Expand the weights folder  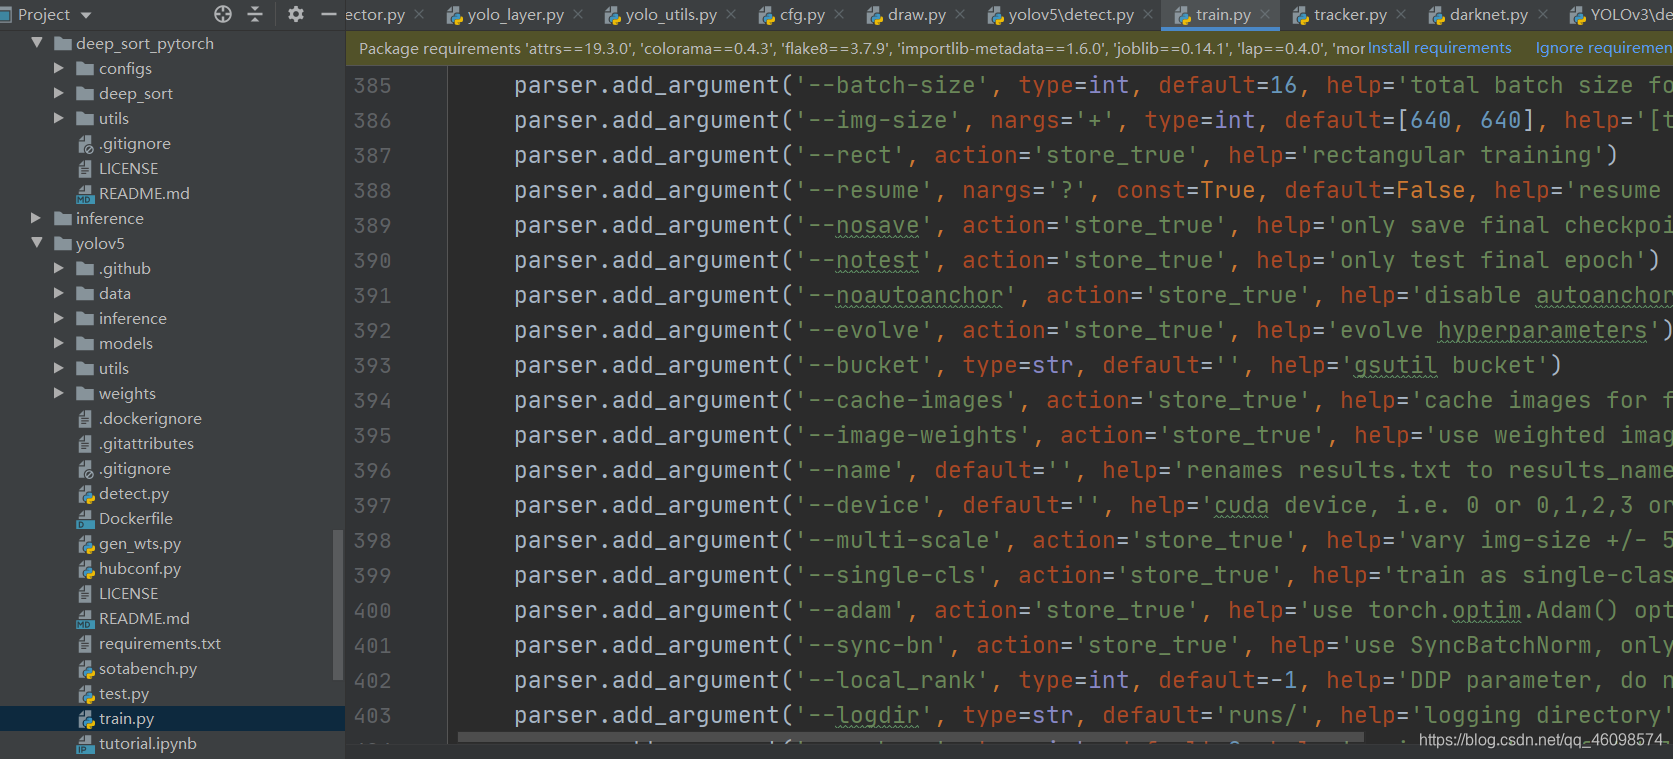(x=58, y=393)
